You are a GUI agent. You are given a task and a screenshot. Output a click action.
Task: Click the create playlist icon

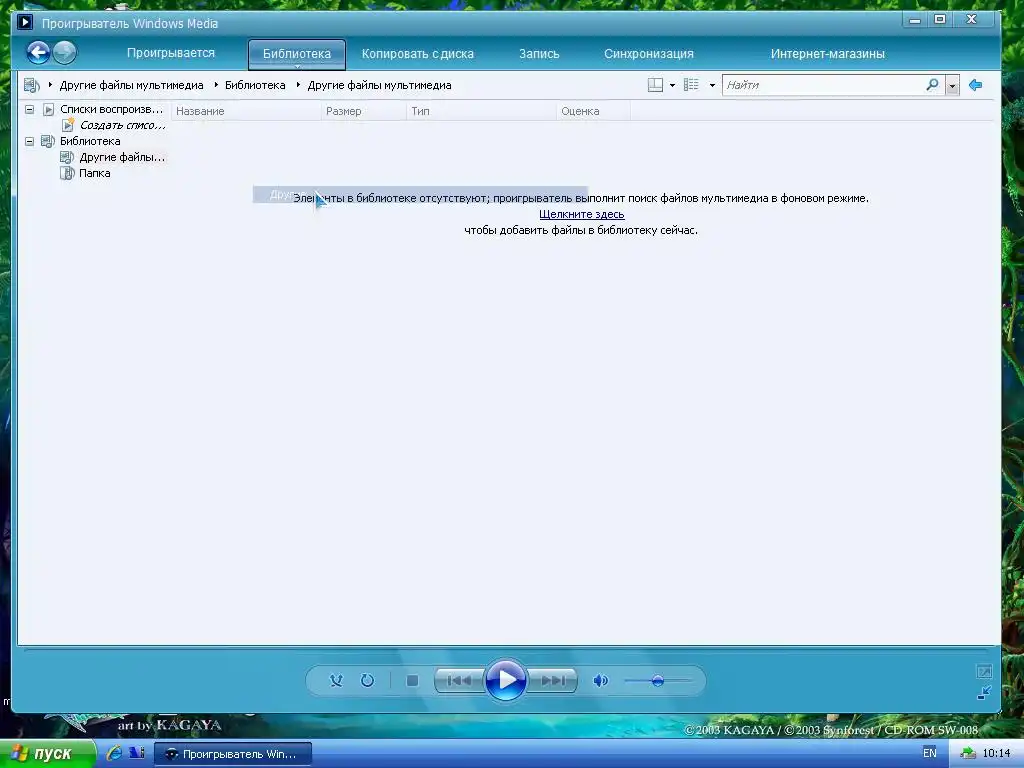tap(68, 124)
